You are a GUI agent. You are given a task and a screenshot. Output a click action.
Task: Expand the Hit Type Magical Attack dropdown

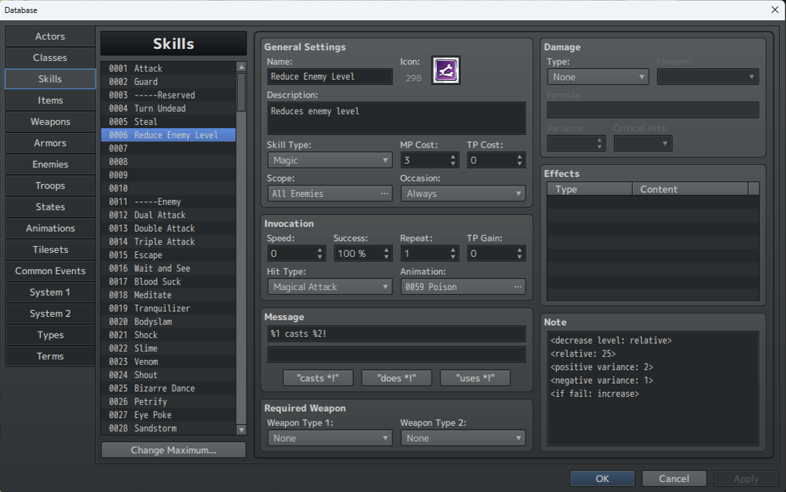(330, 287)
